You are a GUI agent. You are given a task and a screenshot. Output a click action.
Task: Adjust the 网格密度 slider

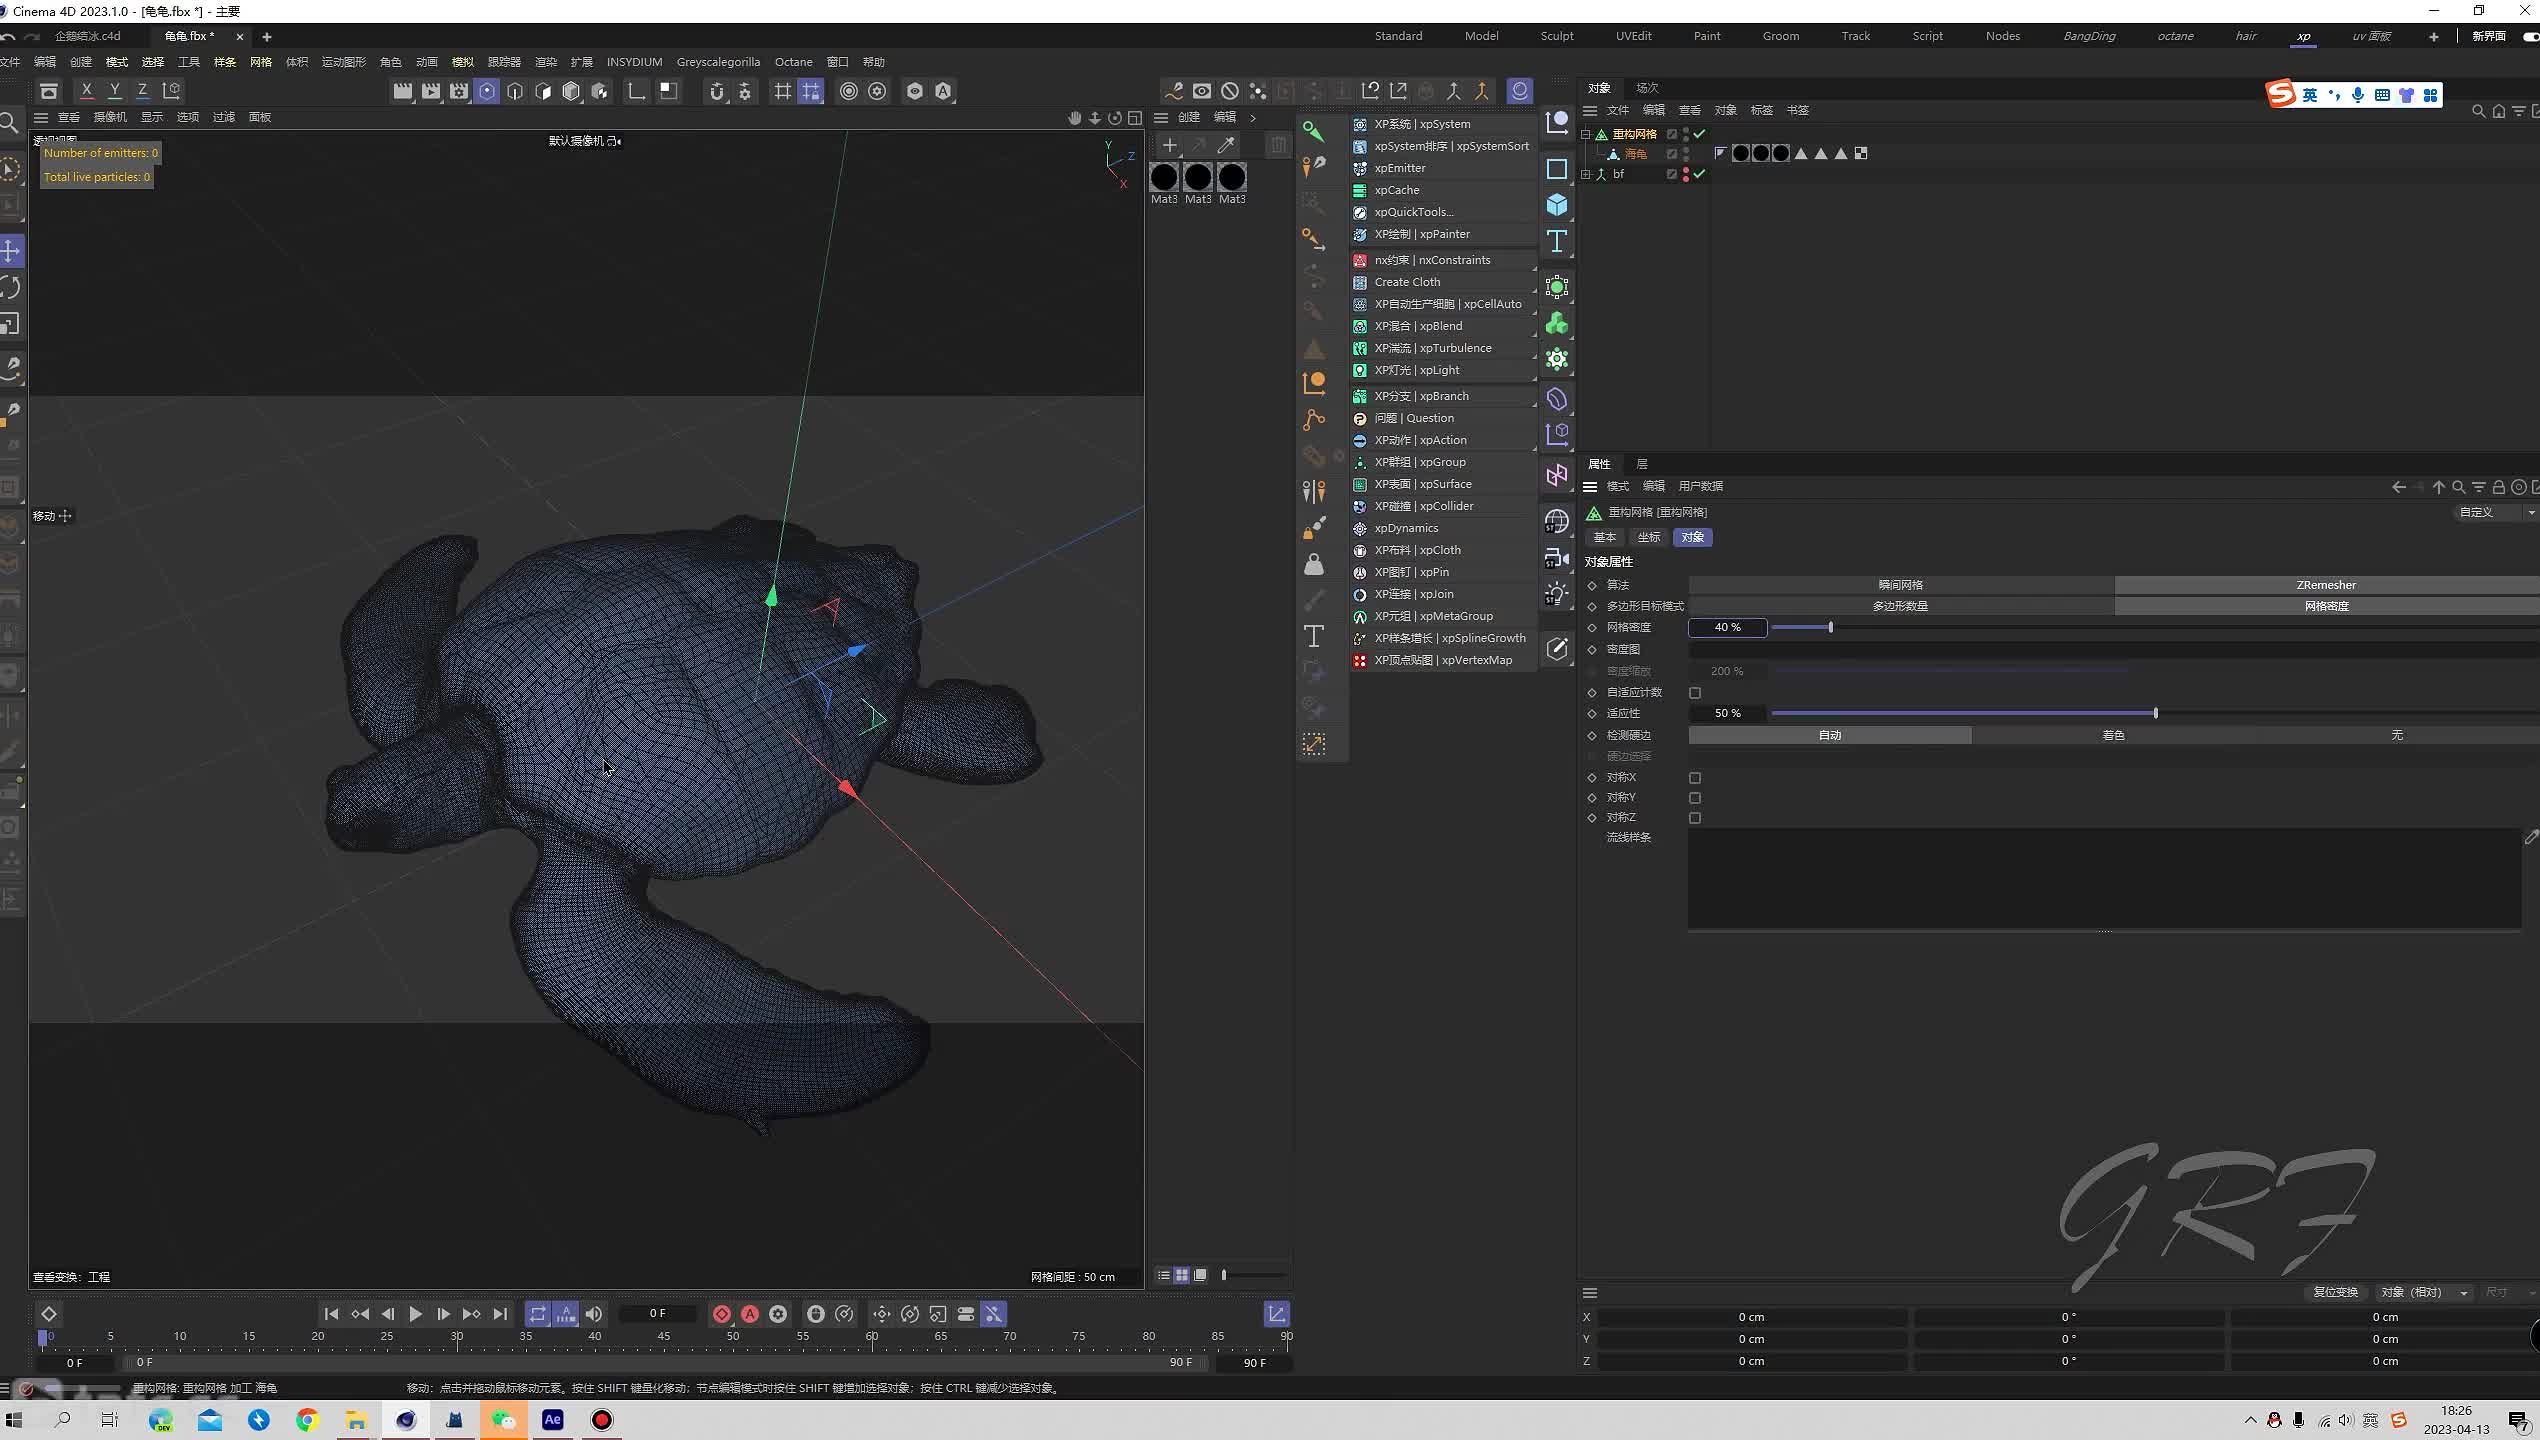point(1831,627)
